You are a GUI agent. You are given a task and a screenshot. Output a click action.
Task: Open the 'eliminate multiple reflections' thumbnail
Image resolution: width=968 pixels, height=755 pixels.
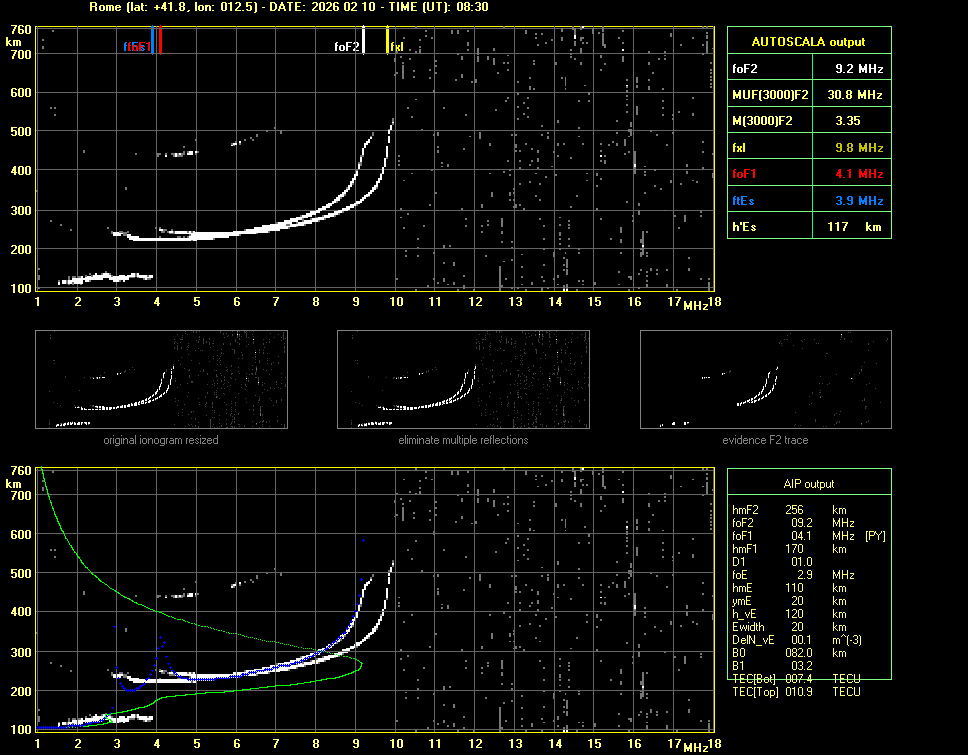(463, 379)
